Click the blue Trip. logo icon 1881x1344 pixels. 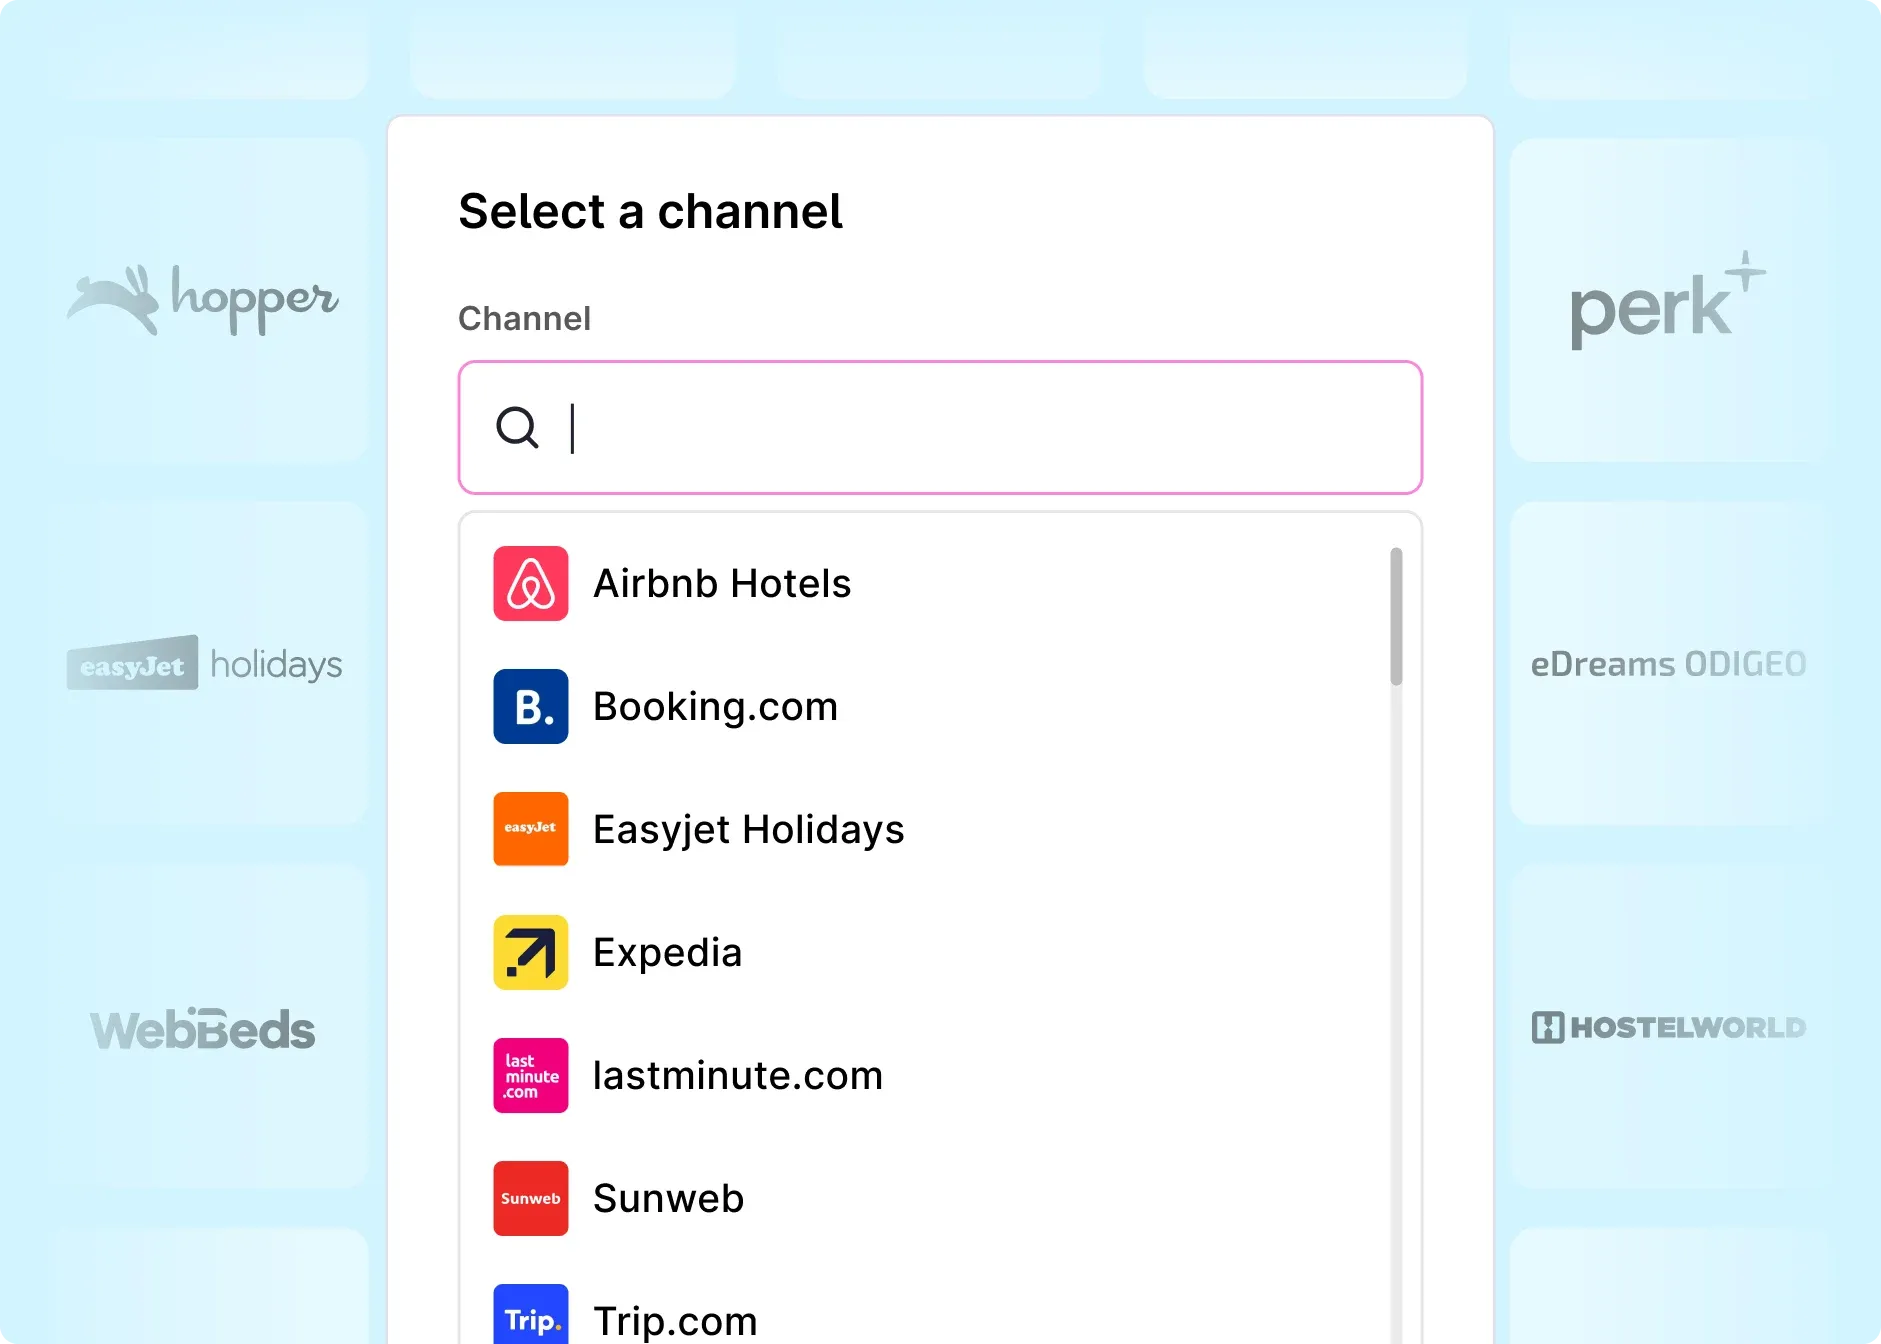(x=531, y=1314)
